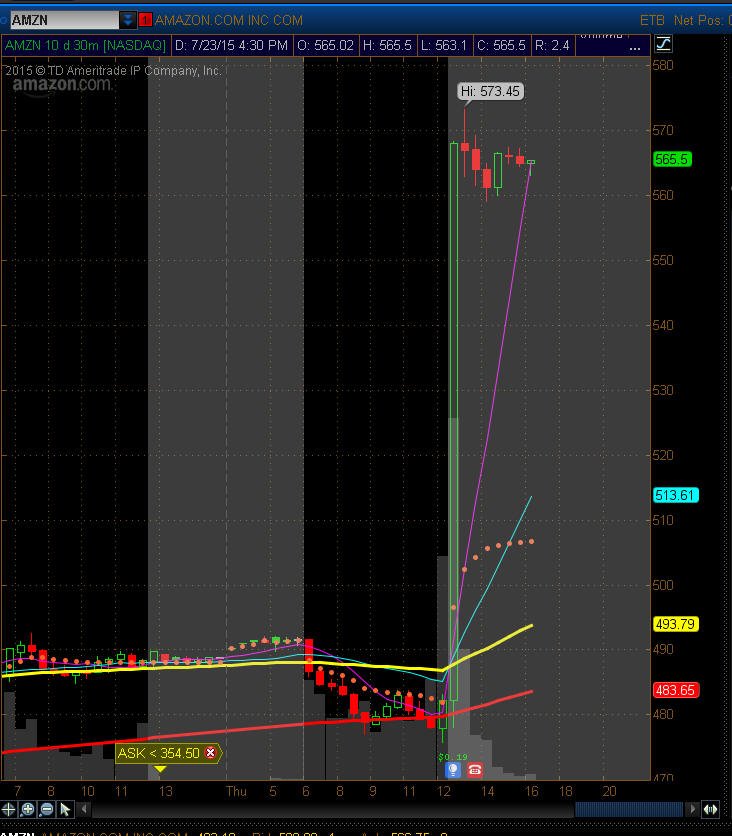Click the Thu date label on time axis
The width and height of the screenshot is (732, 836).
pyautogui.click(x=236, y=791)
